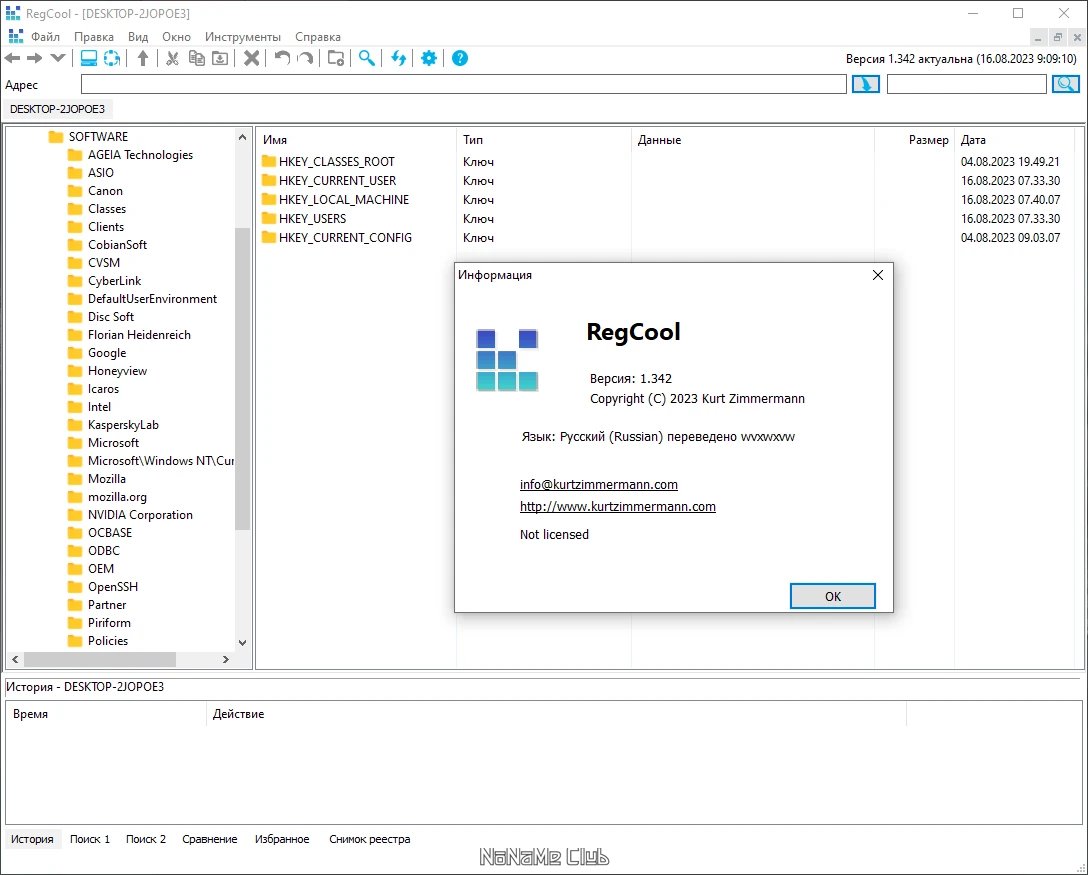This screenshot has height=875, width=1088.
Task: Restore the inner MDI window button
Action: click(x=1057, y=37)
